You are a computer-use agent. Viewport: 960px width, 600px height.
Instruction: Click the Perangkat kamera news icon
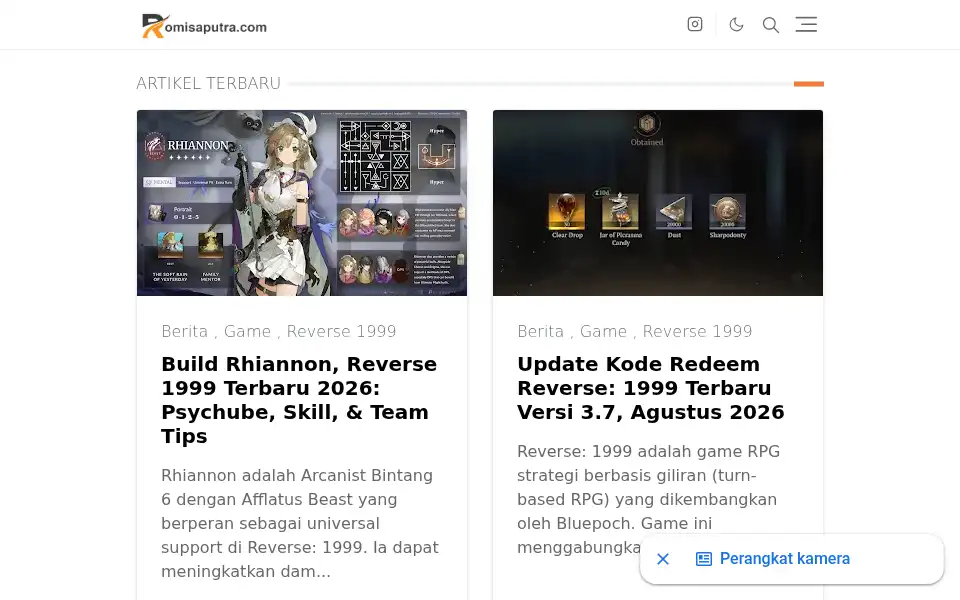[x=703, y=559]
